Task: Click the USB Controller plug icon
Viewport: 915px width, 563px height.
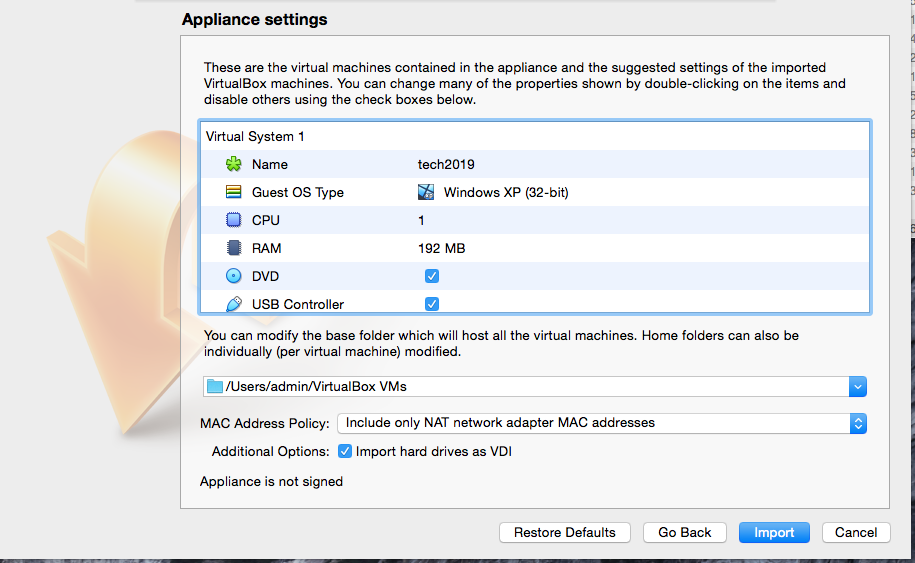Action: (233, 304)
